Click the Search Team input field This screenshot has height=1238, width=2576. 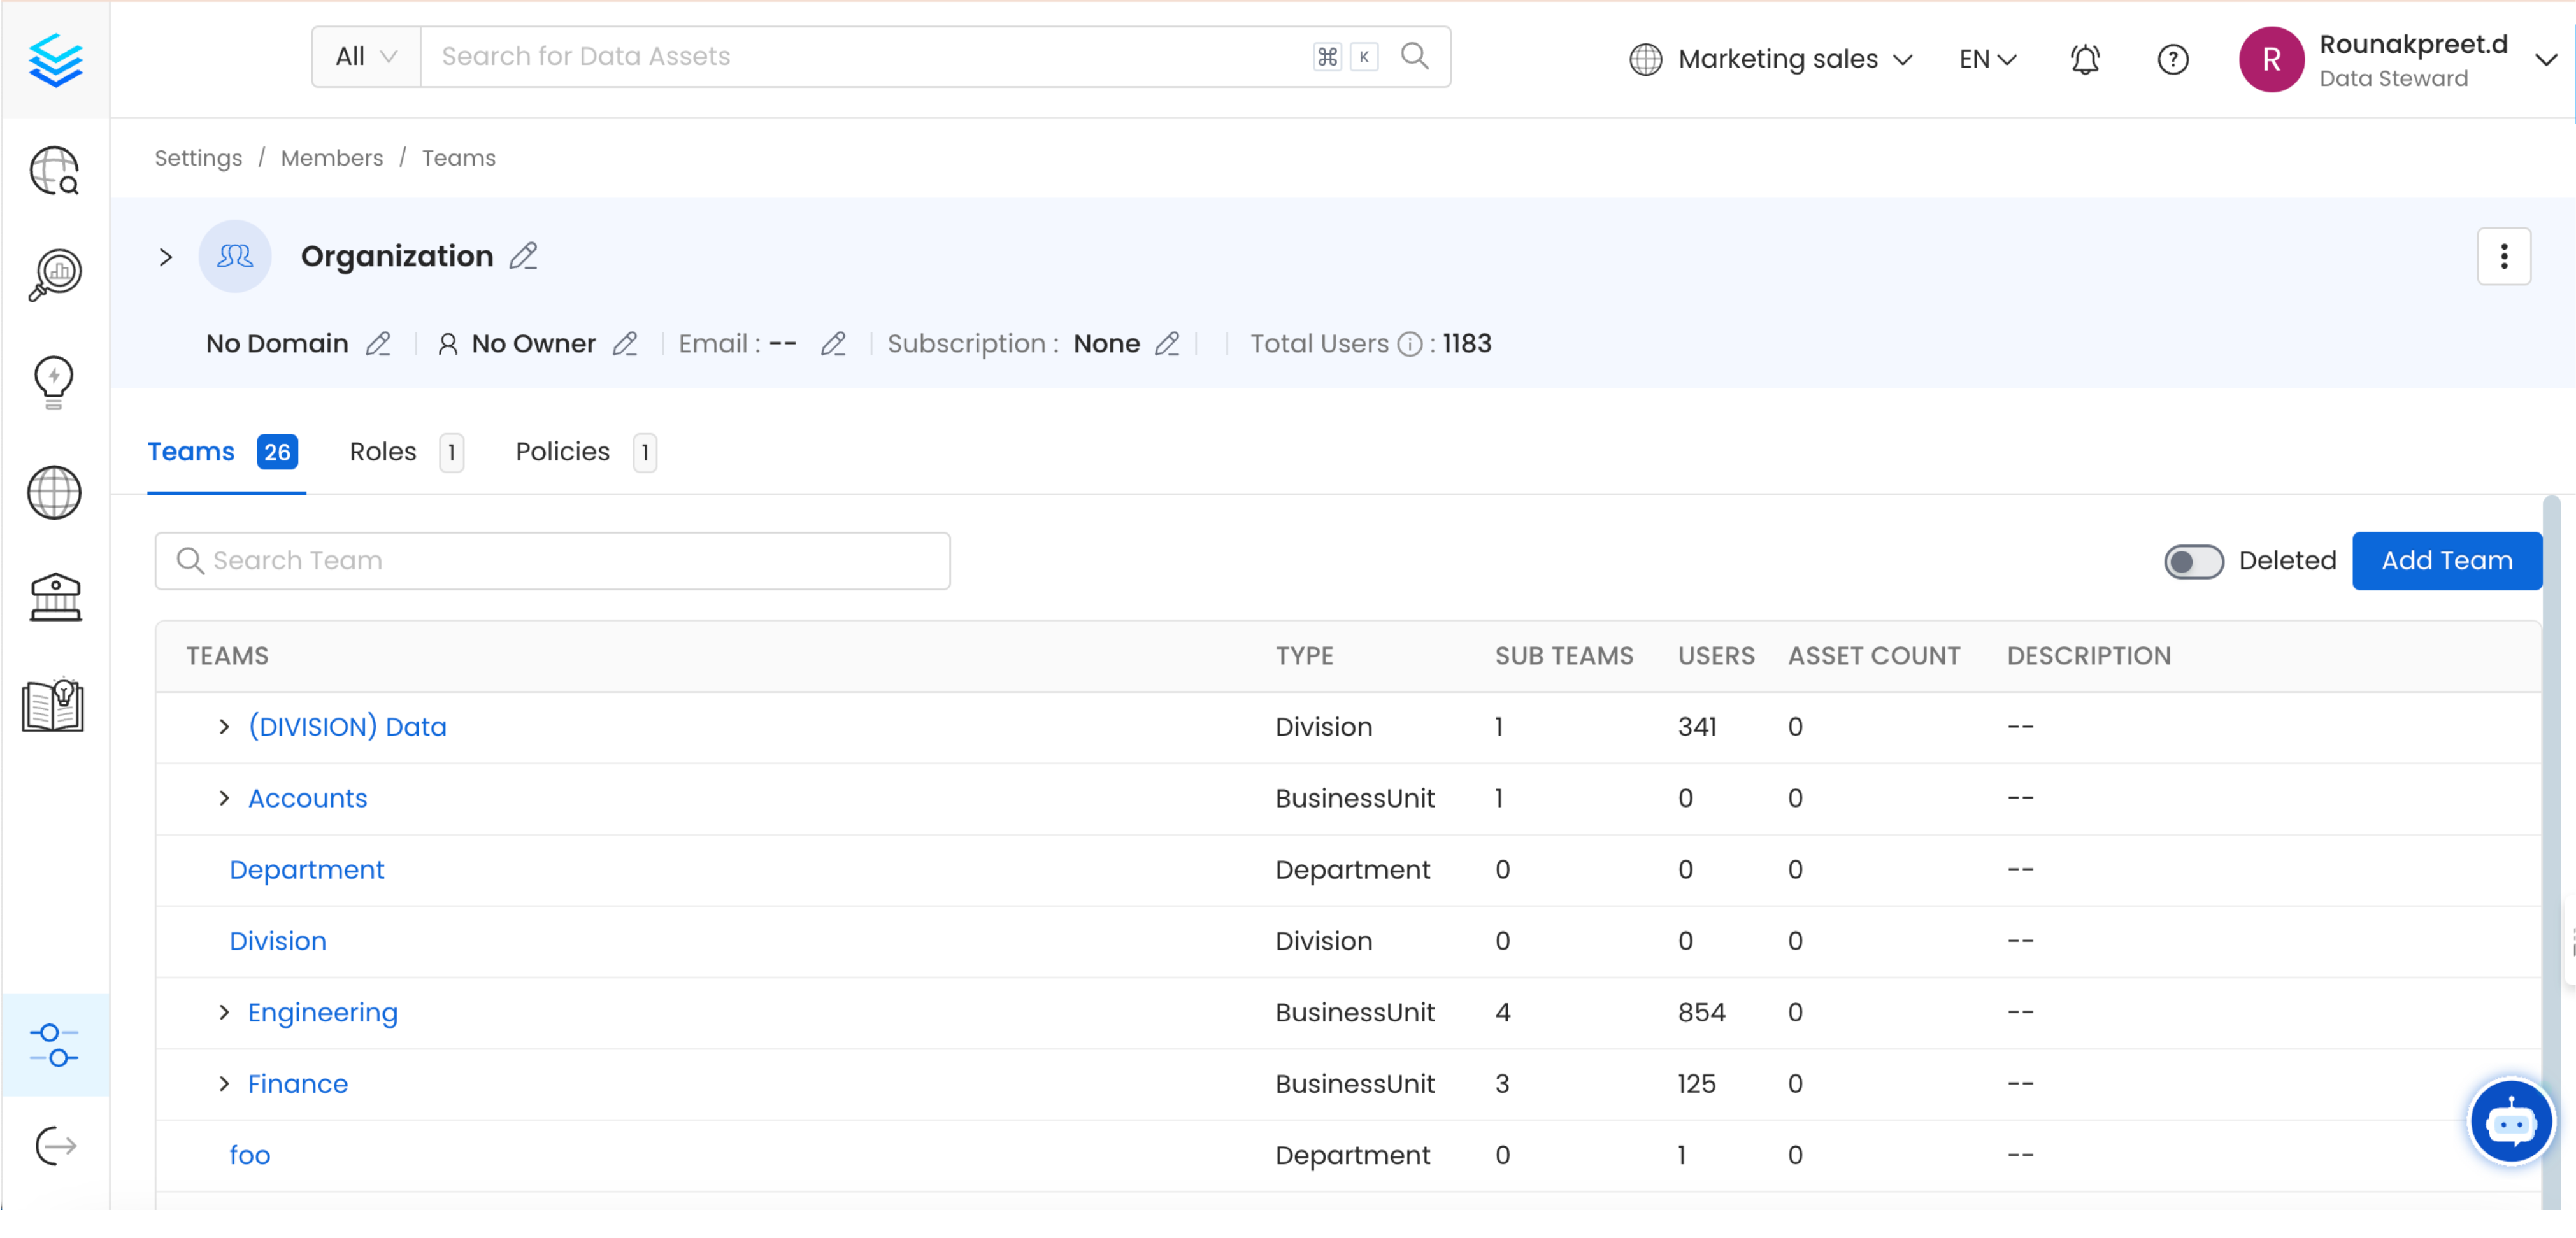coord(552,561)
